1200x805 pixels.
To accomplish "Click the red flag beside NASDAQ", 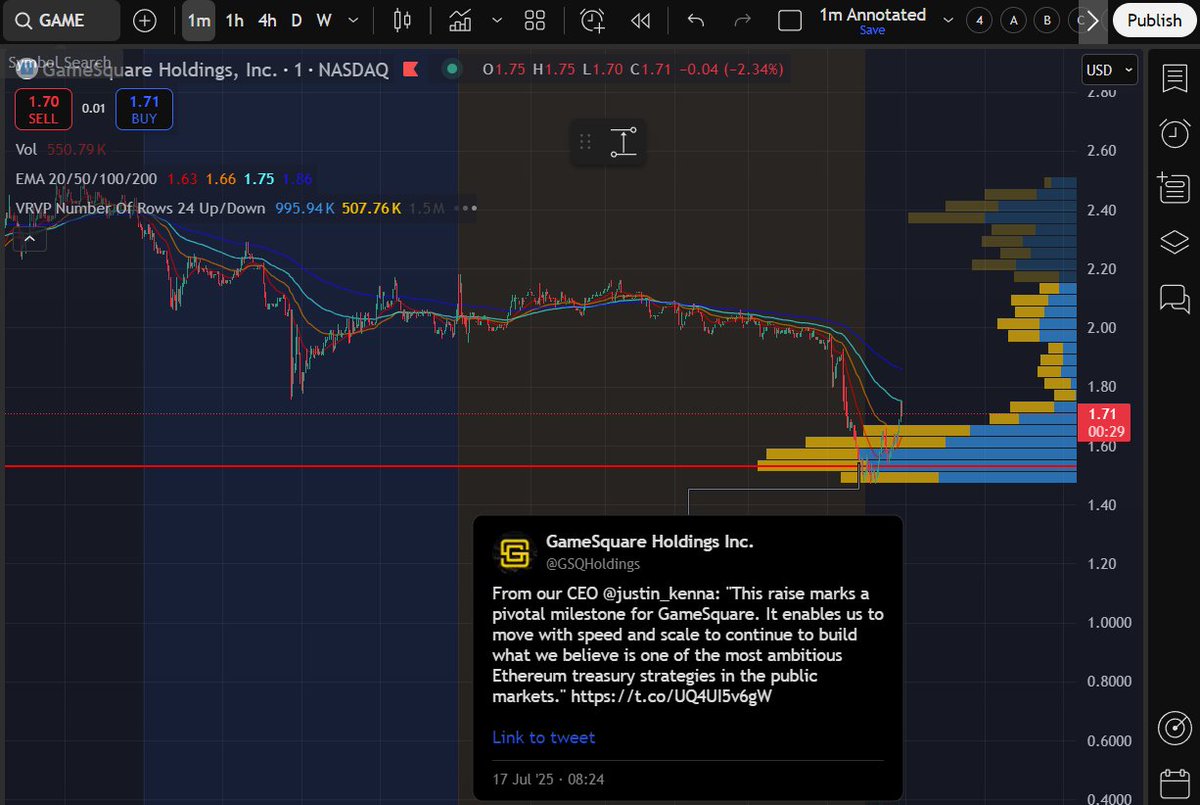I will click(x=410, y=69).
